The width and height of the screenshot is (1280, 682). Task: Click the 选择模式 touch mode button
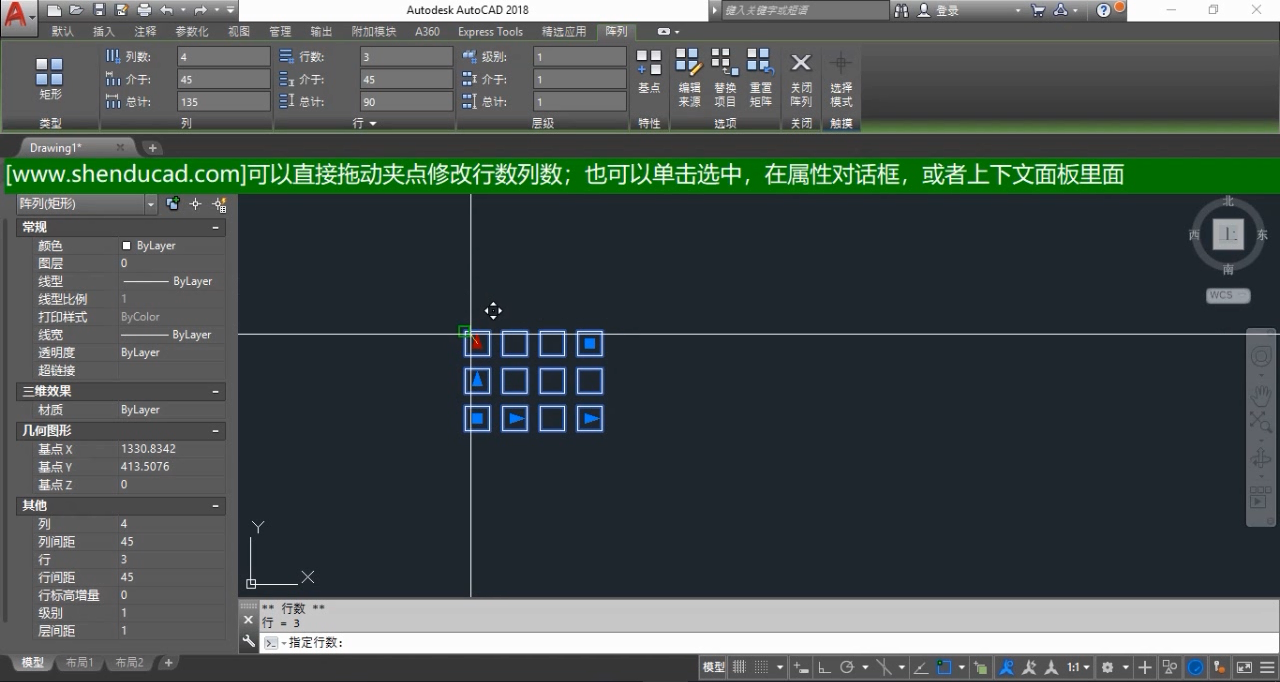[841, 78]
